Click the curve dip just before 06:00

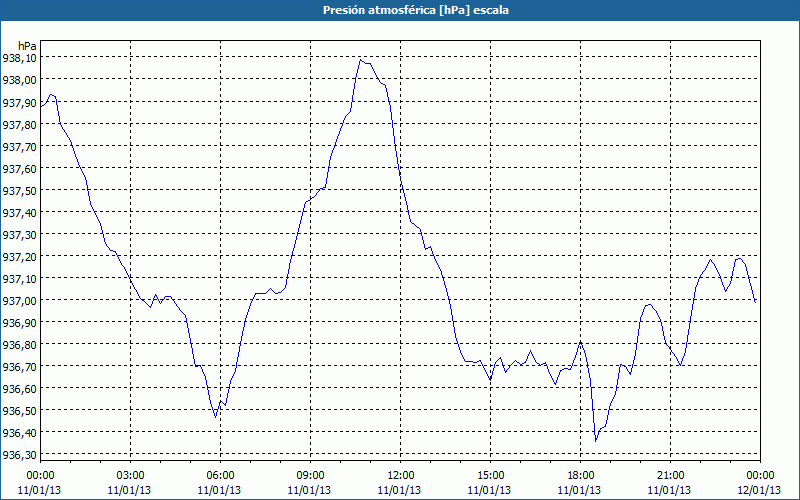tap(215, 417)
